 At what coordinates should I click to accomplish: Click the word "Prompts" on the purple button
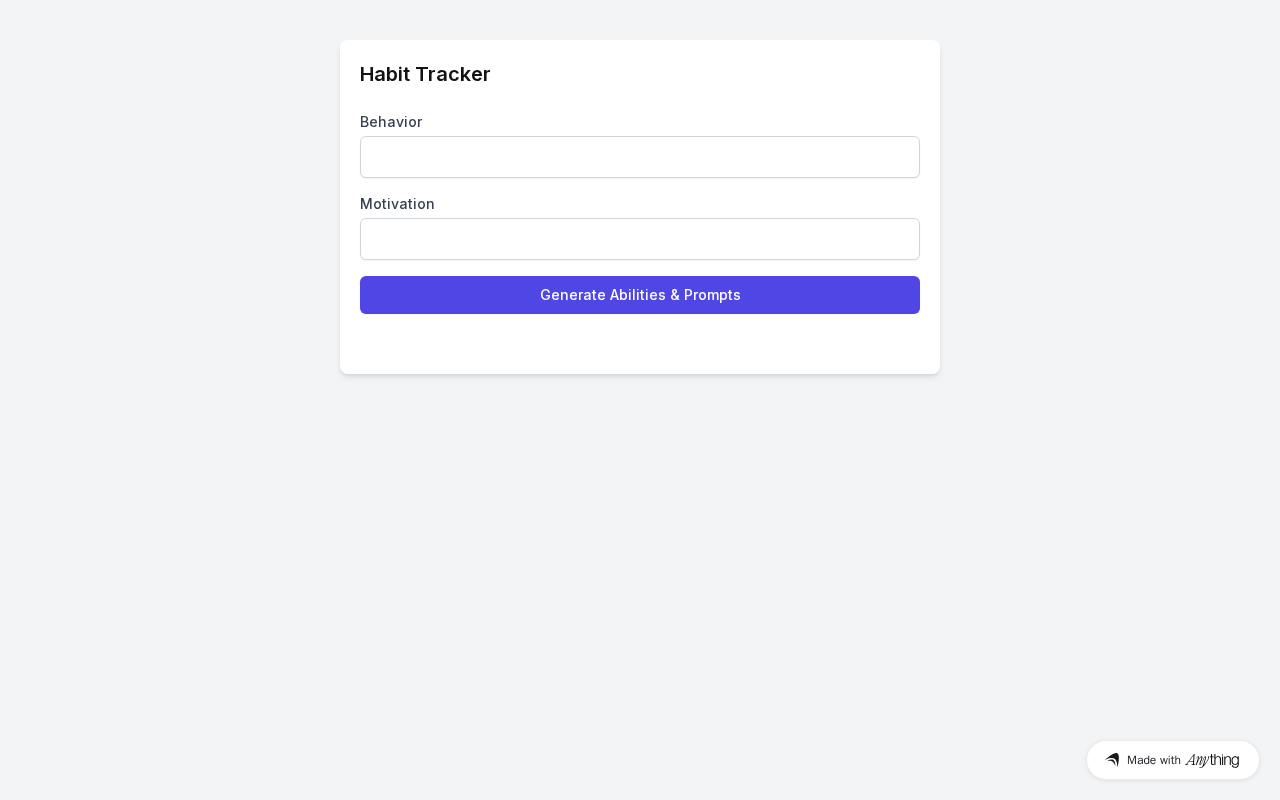(x=712, y=295)
